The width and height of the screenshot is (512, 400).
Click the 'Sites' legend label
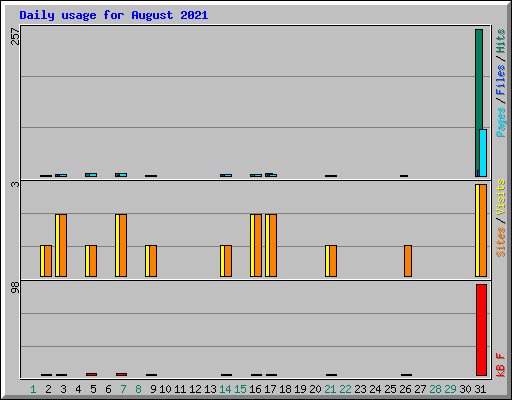pos(501,242)
